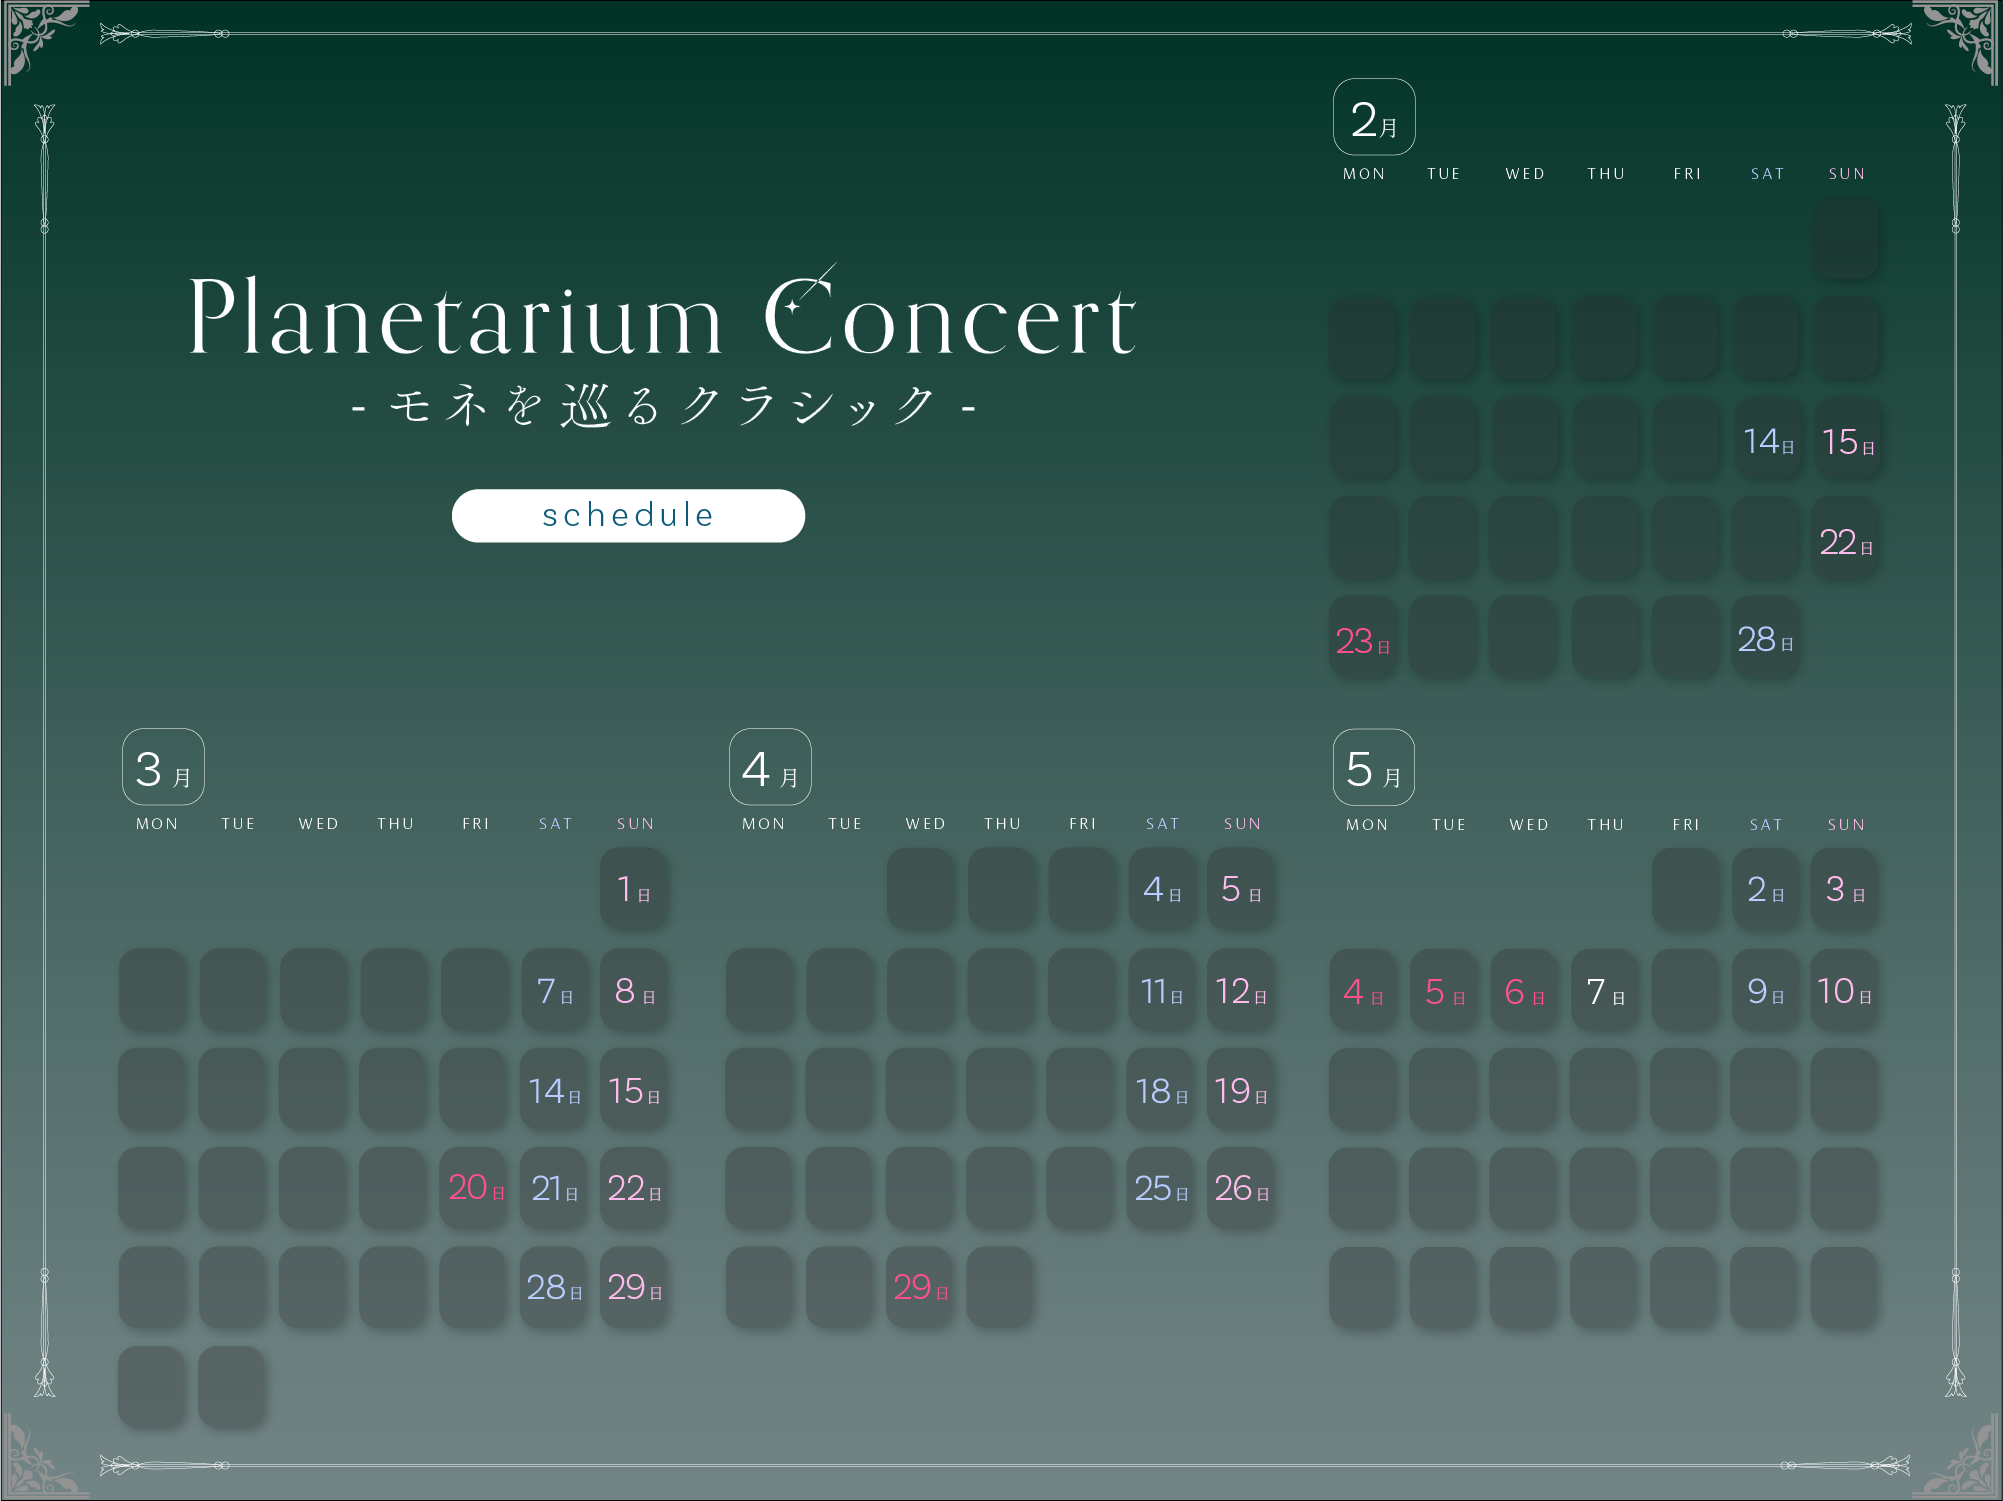Select April 29 Wednesday date
The width and height of the screenshot is (2003, 1501).
click(x=920, y=1287)
